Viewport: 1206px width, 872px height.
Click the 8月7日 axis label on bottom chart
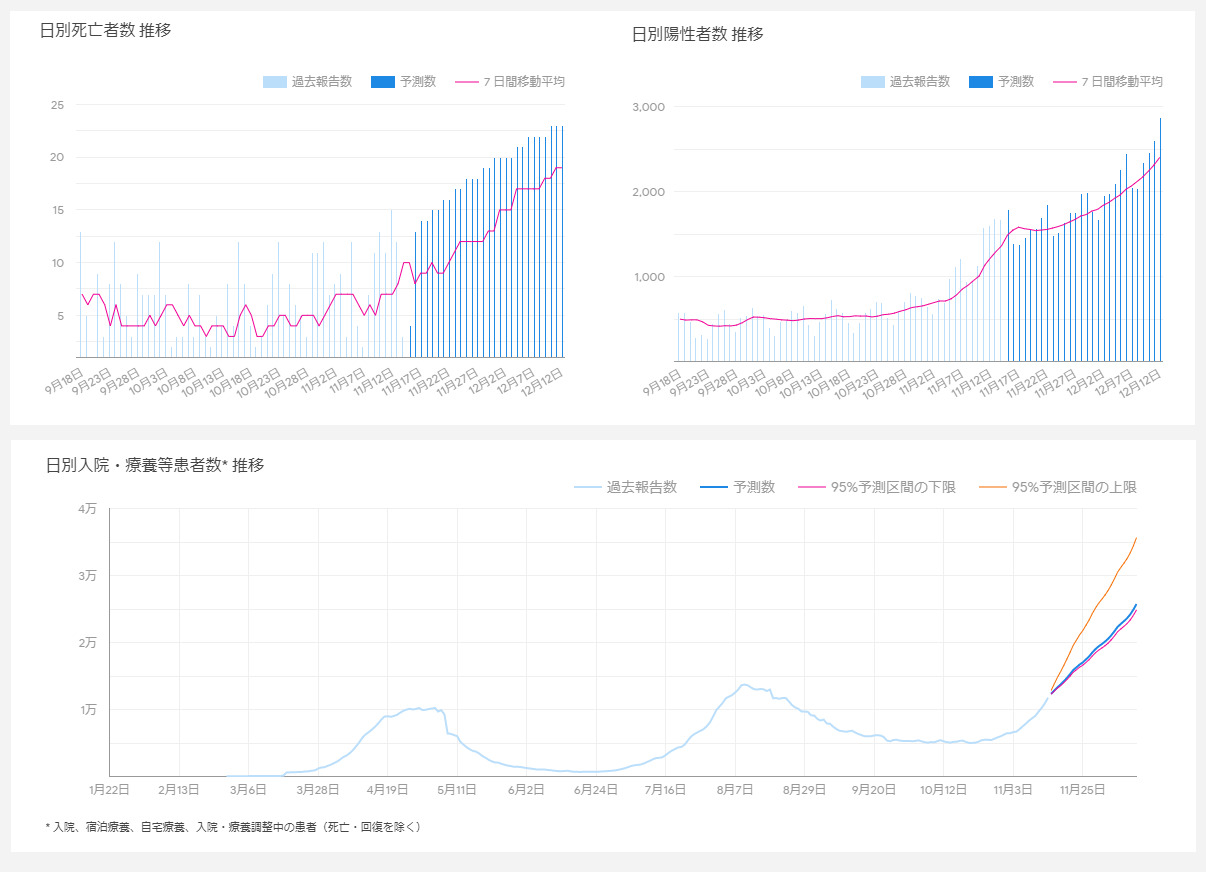point(735,790)
